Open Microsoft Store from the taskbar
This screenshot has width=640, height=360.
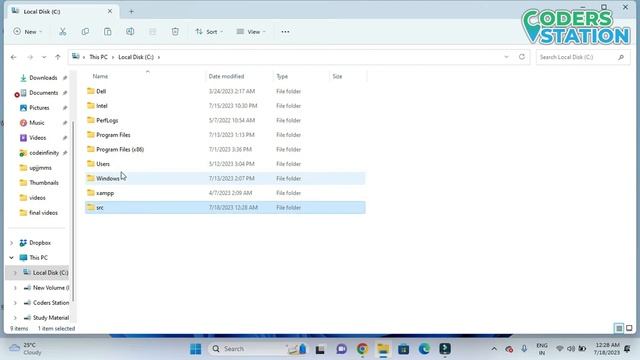tap(404, 349)
